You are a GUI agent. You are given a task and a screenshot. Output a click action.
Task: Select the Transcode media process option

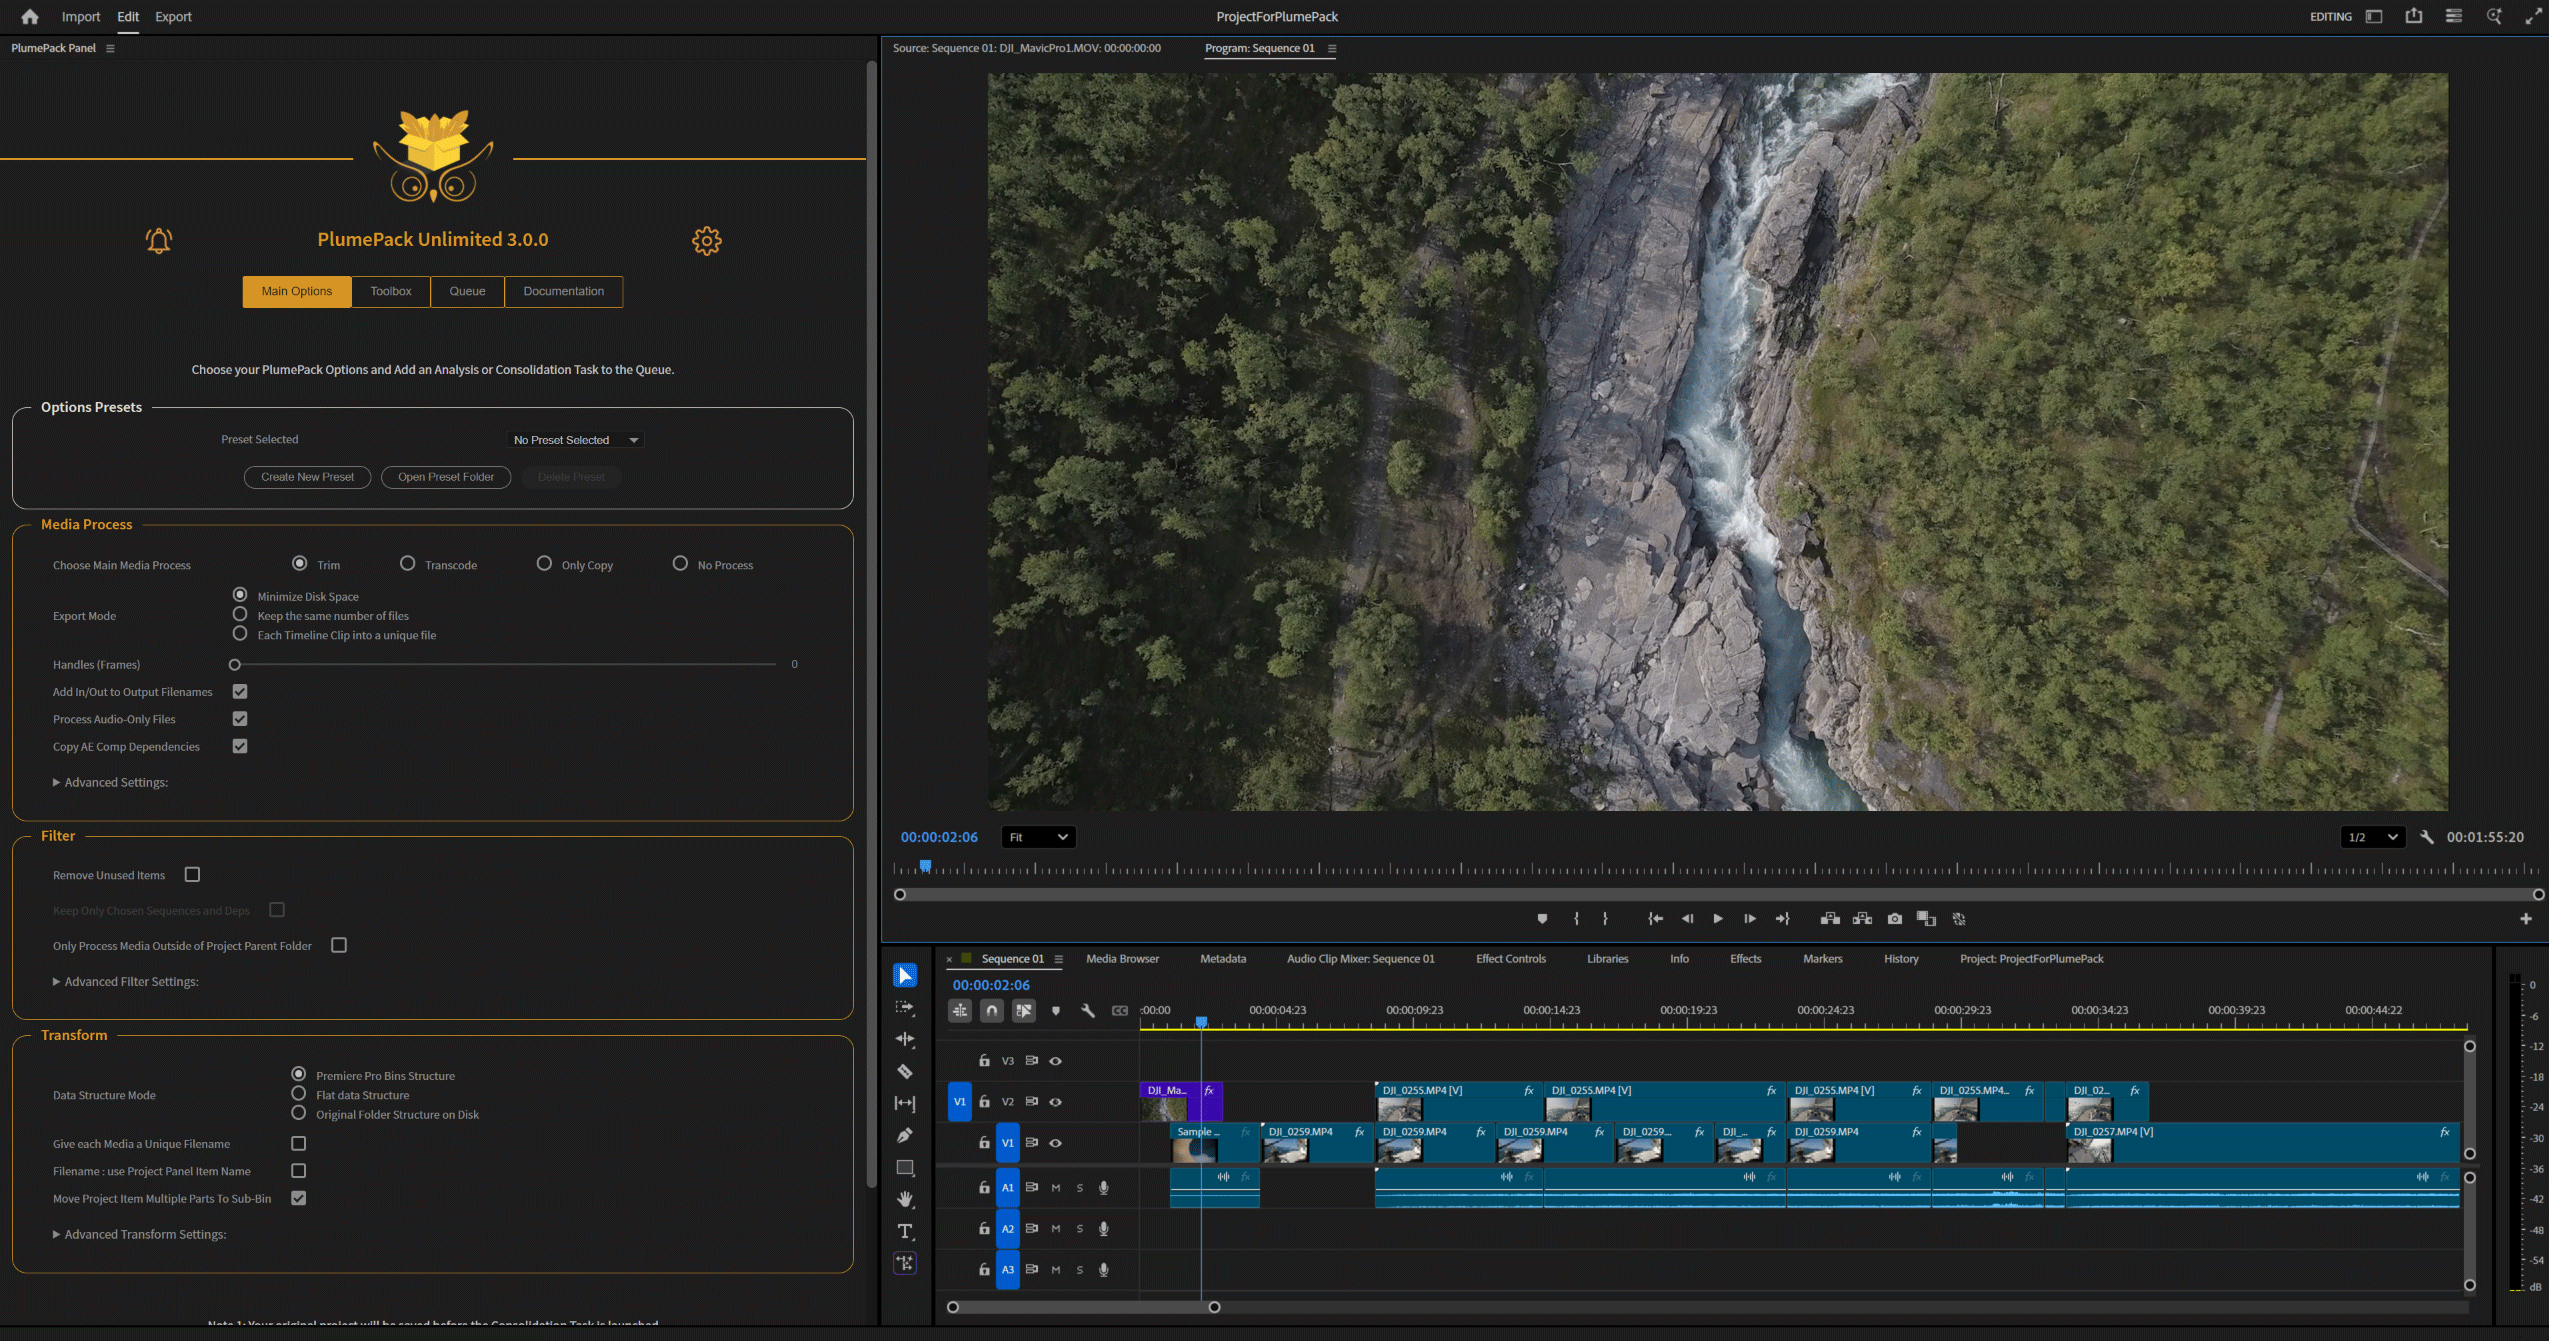coord(407,564)
